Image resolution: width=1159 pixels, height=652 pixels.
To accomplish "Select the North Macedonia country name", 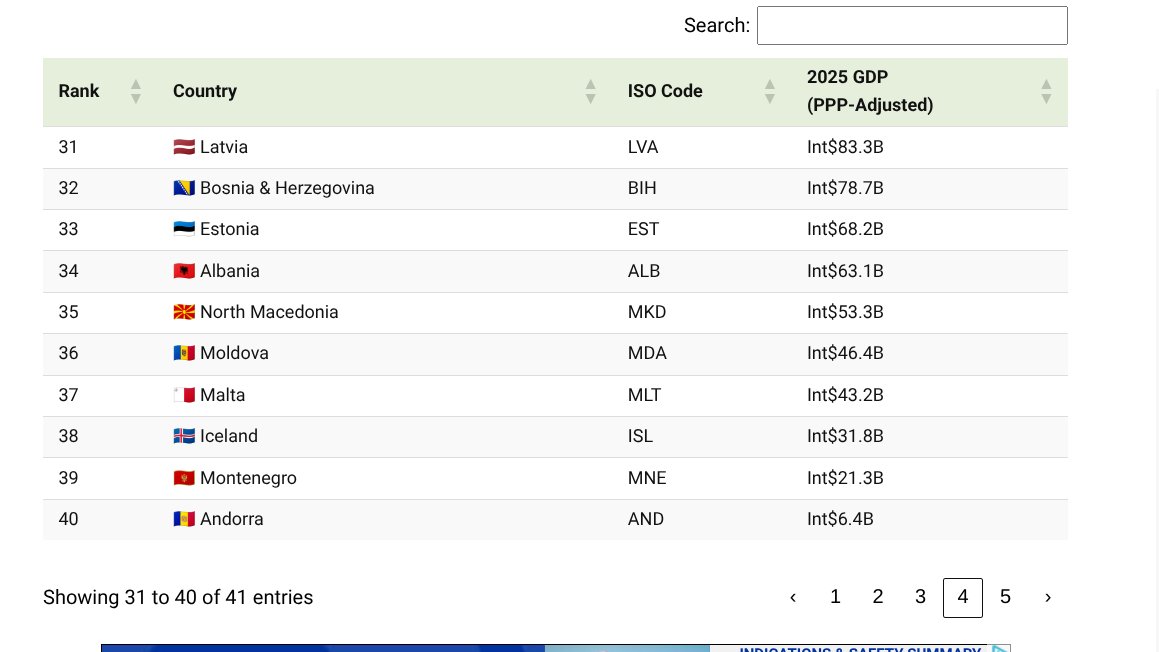I will (x=269, y=311).
